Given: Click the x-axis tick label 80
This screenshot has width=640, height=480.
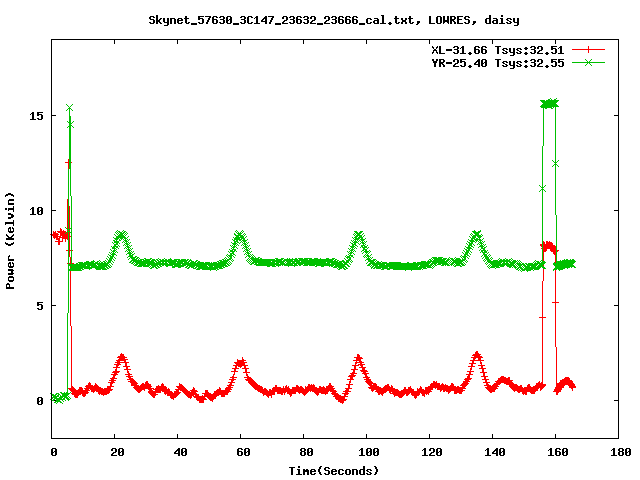Looking at the screenshot, I should (306, 452).
